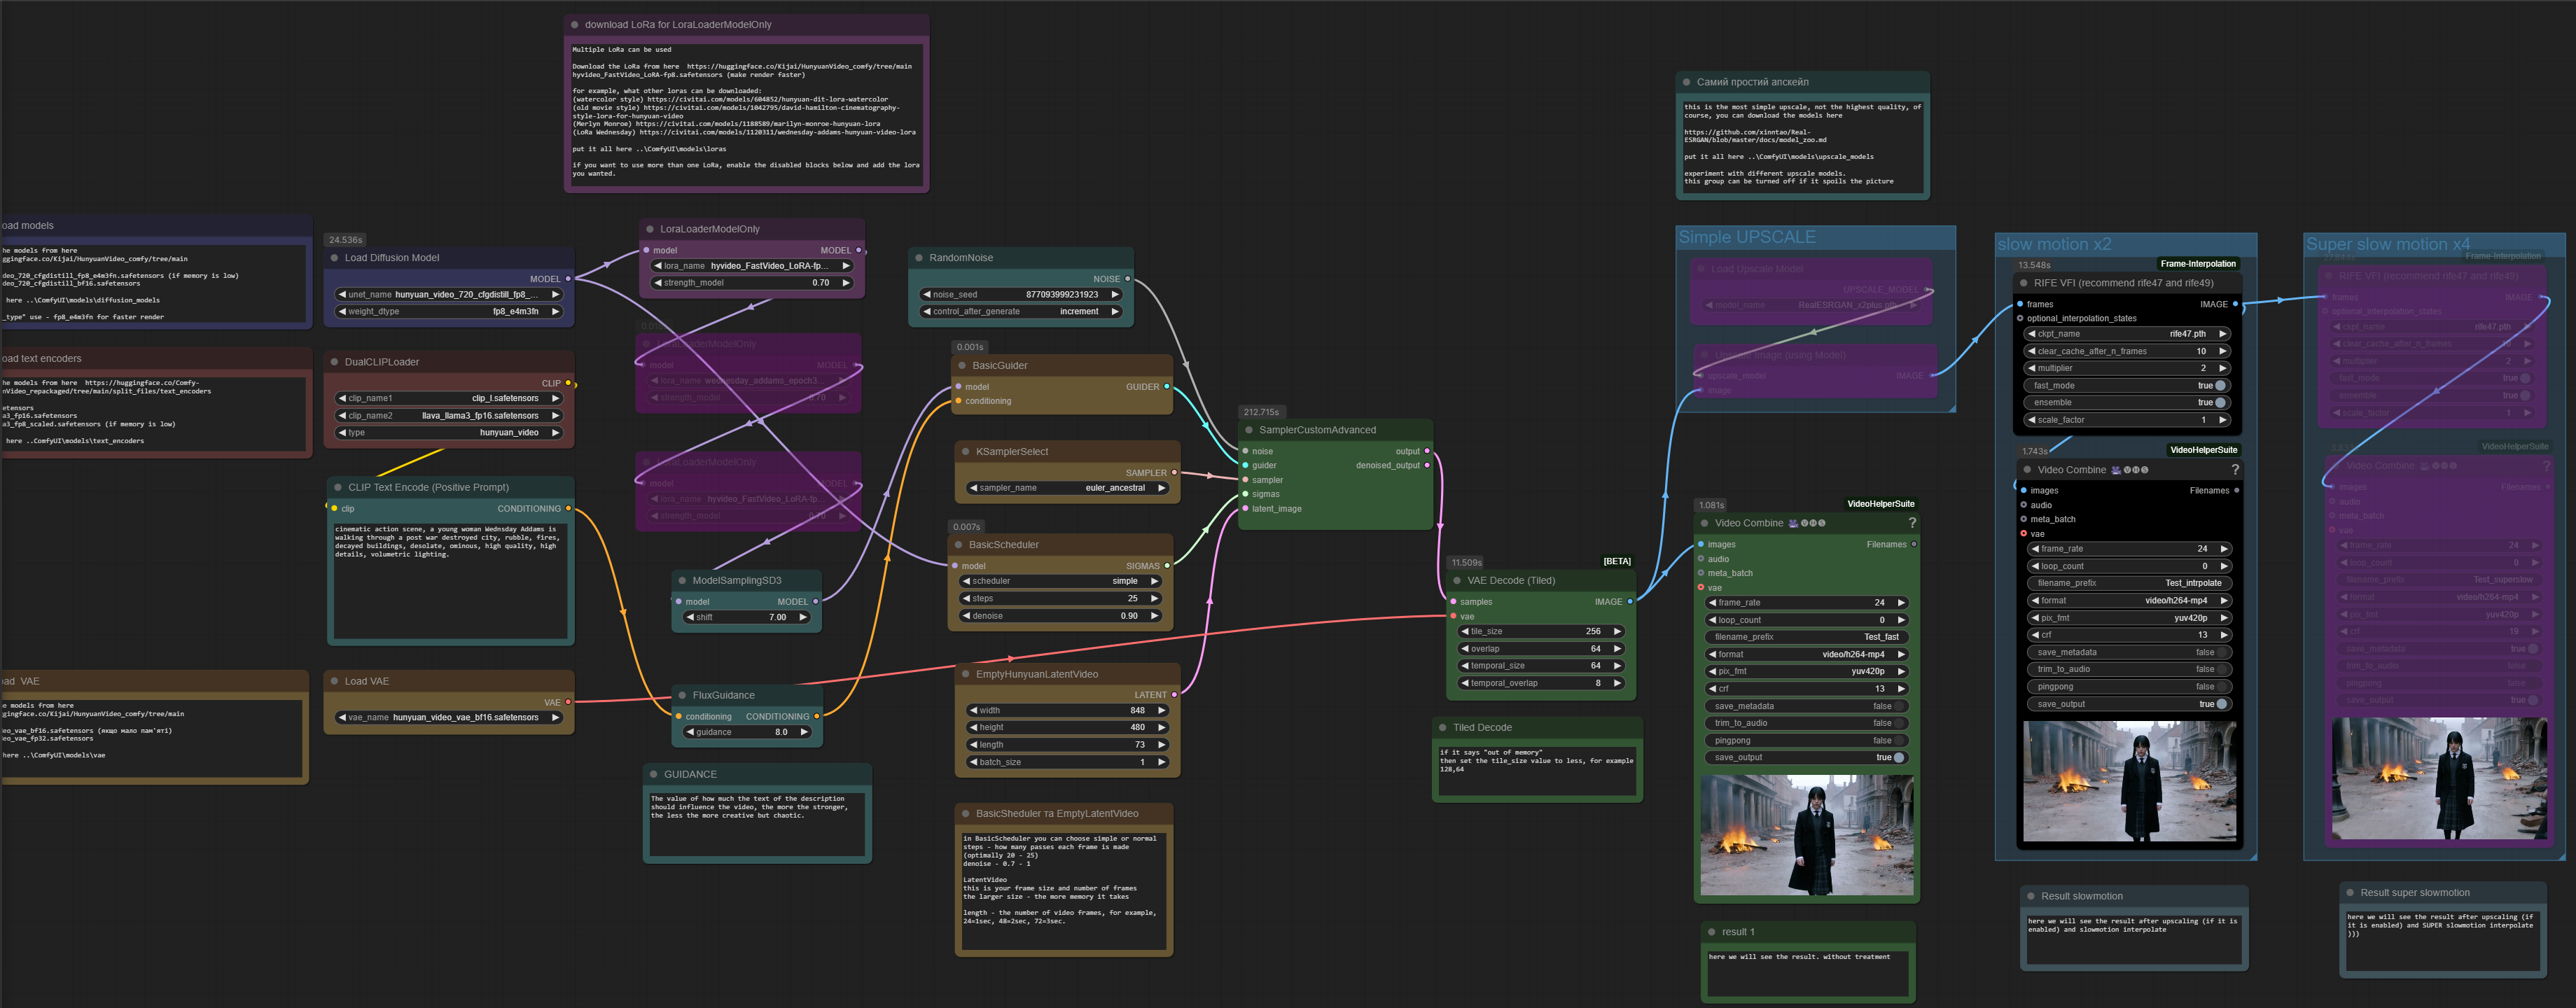Click collapse dot on VAE Decode (Tiled) node
The height and width of the screenshot is (1008, 2576).
[1456, 580]
